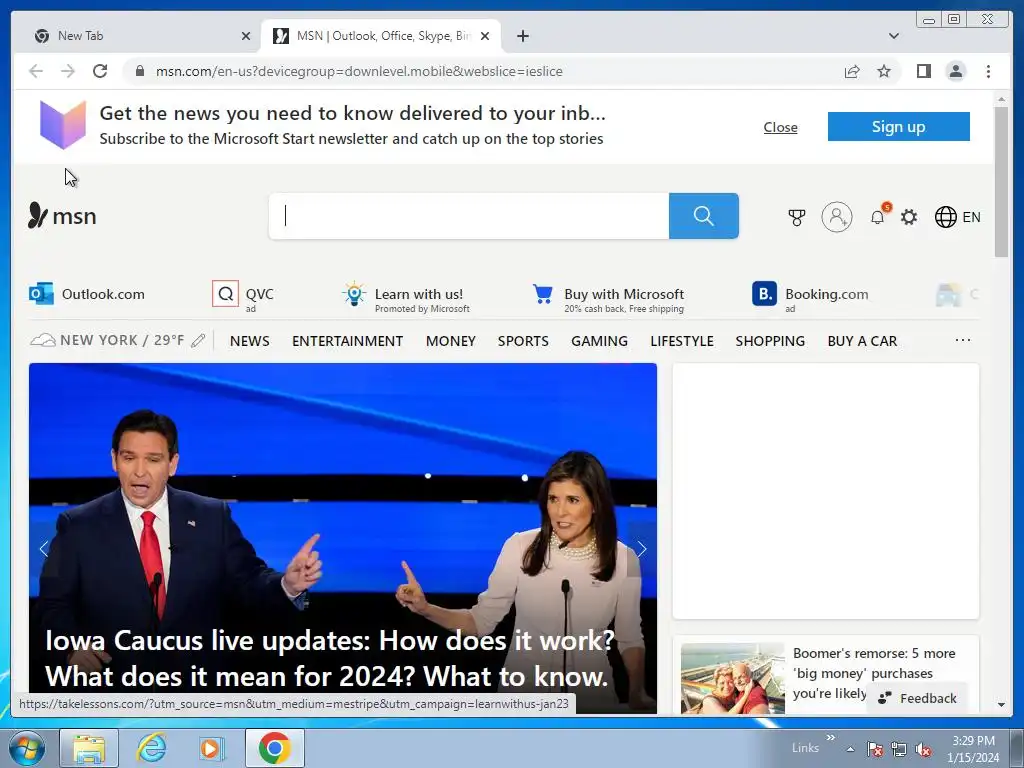
Task: Open the Chrome profile avatar
Action: (955, 71)
